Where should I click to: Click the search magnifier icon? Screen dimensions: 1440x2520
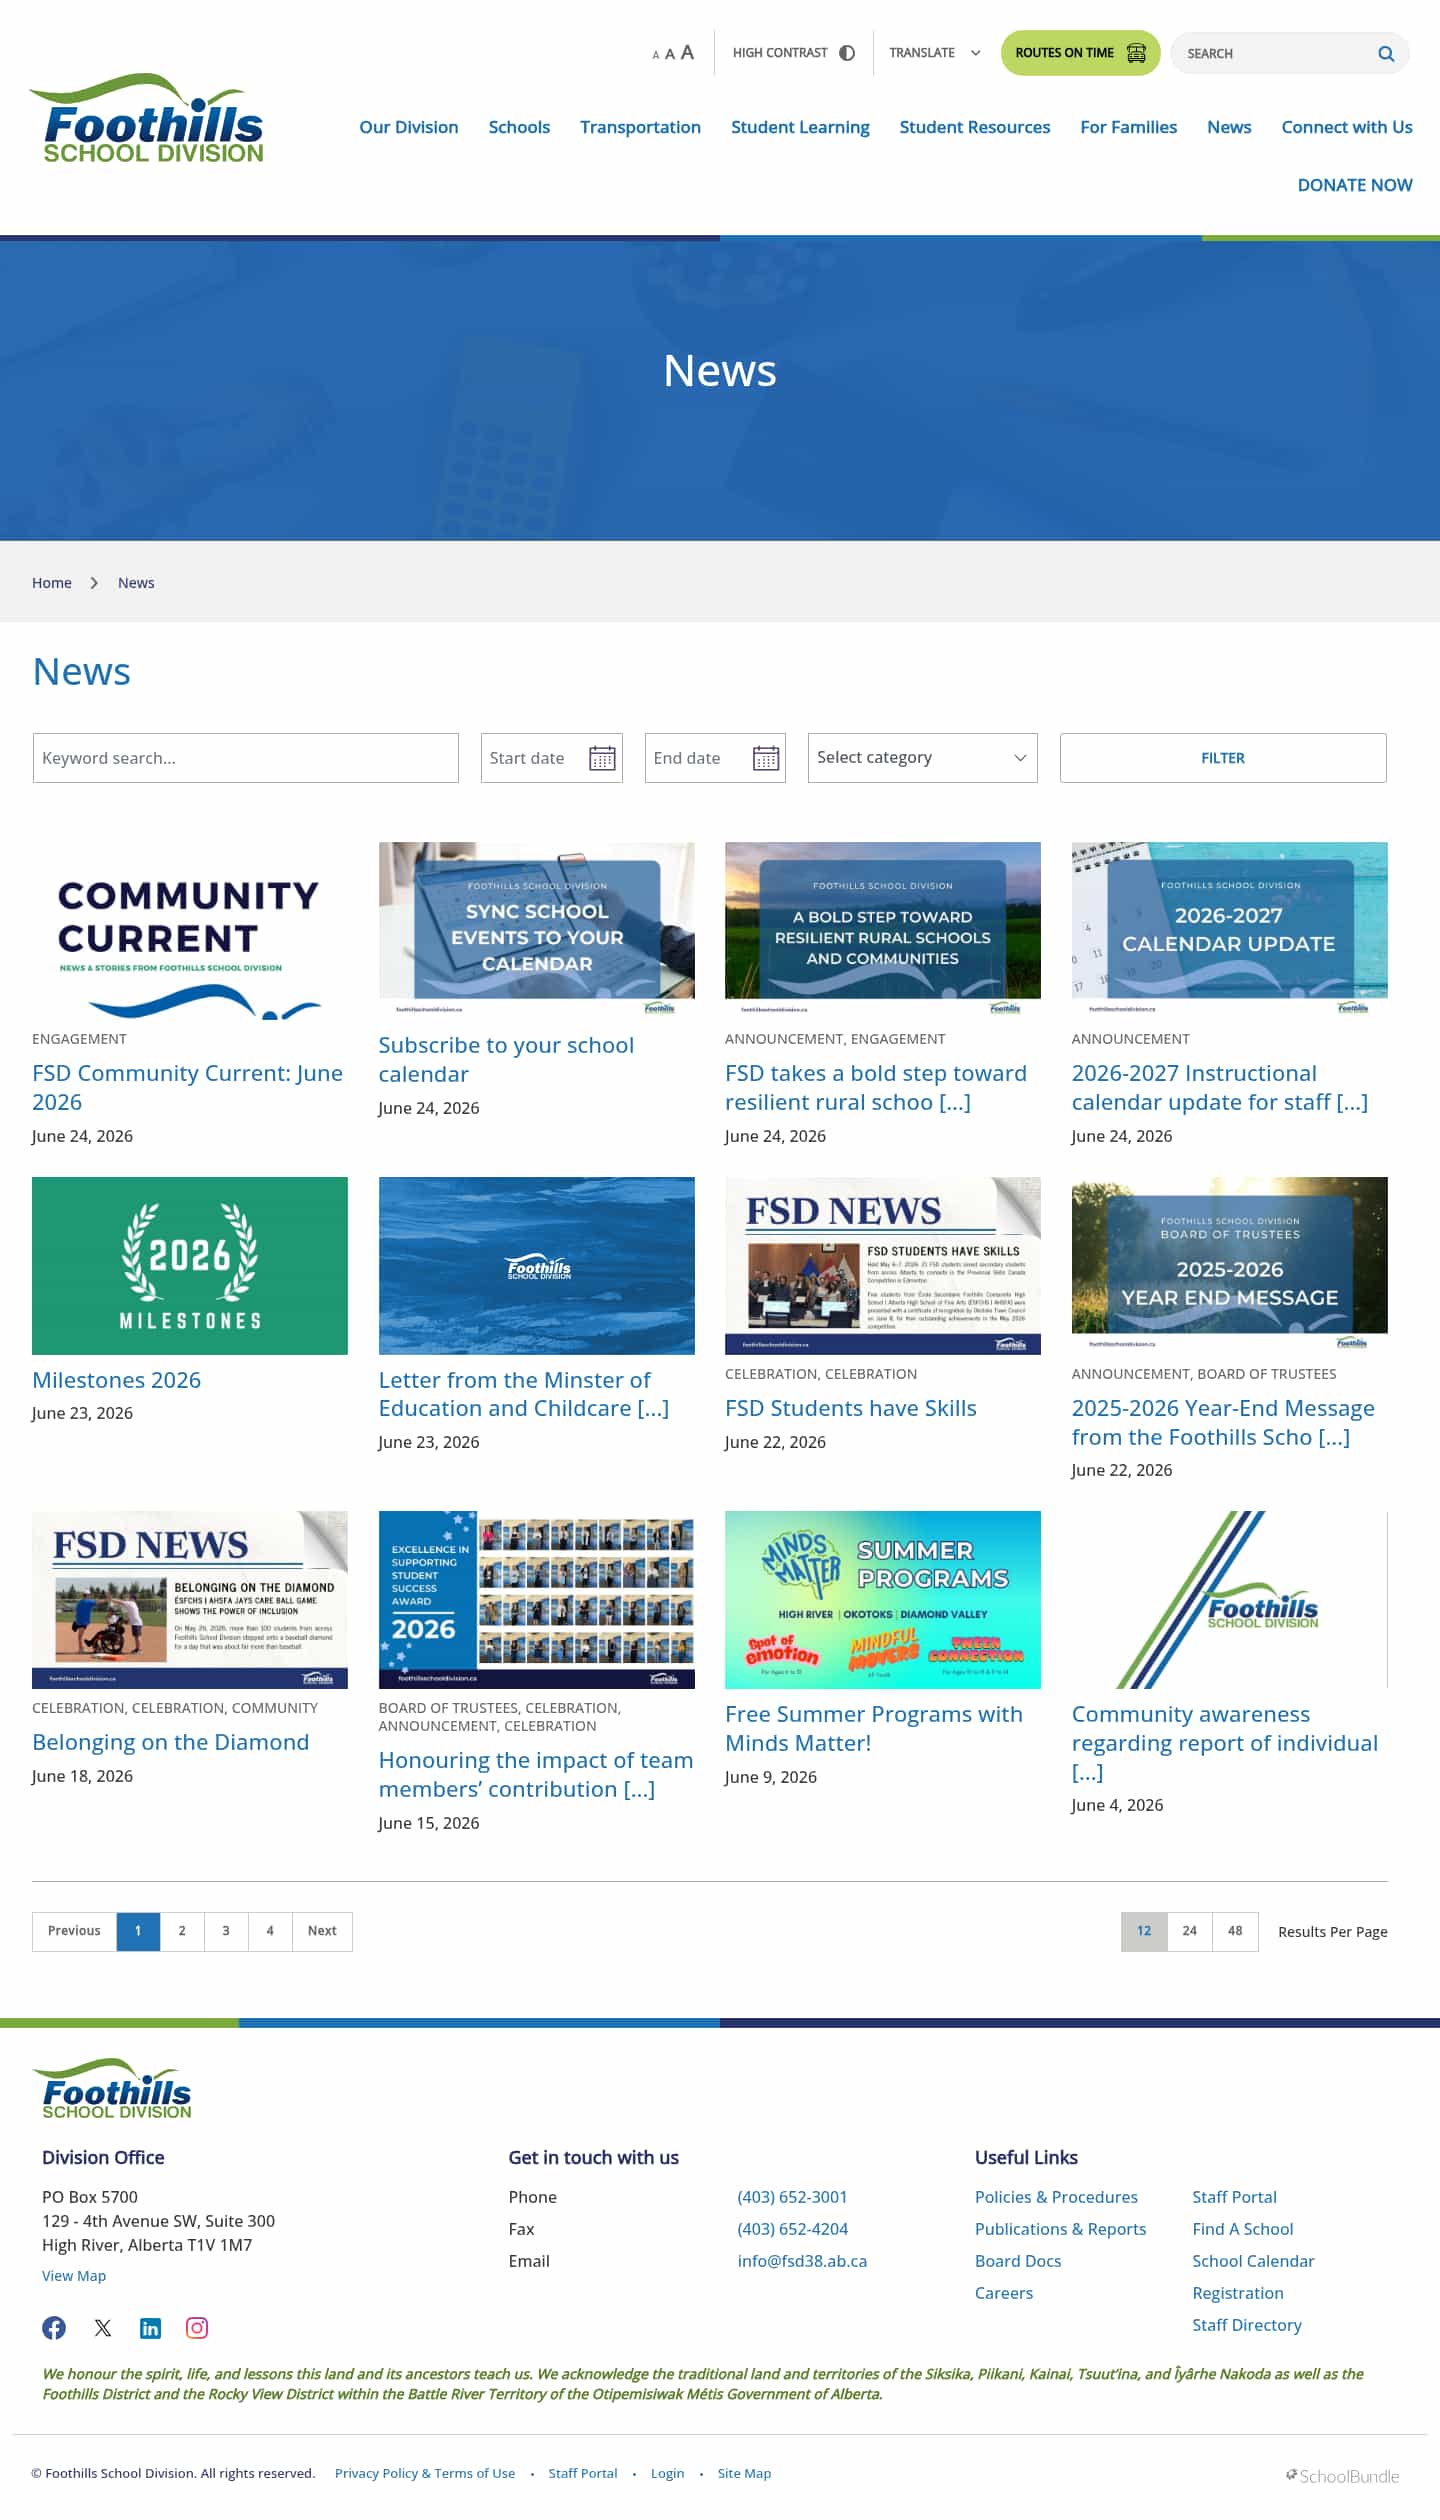coord(1386,54)
